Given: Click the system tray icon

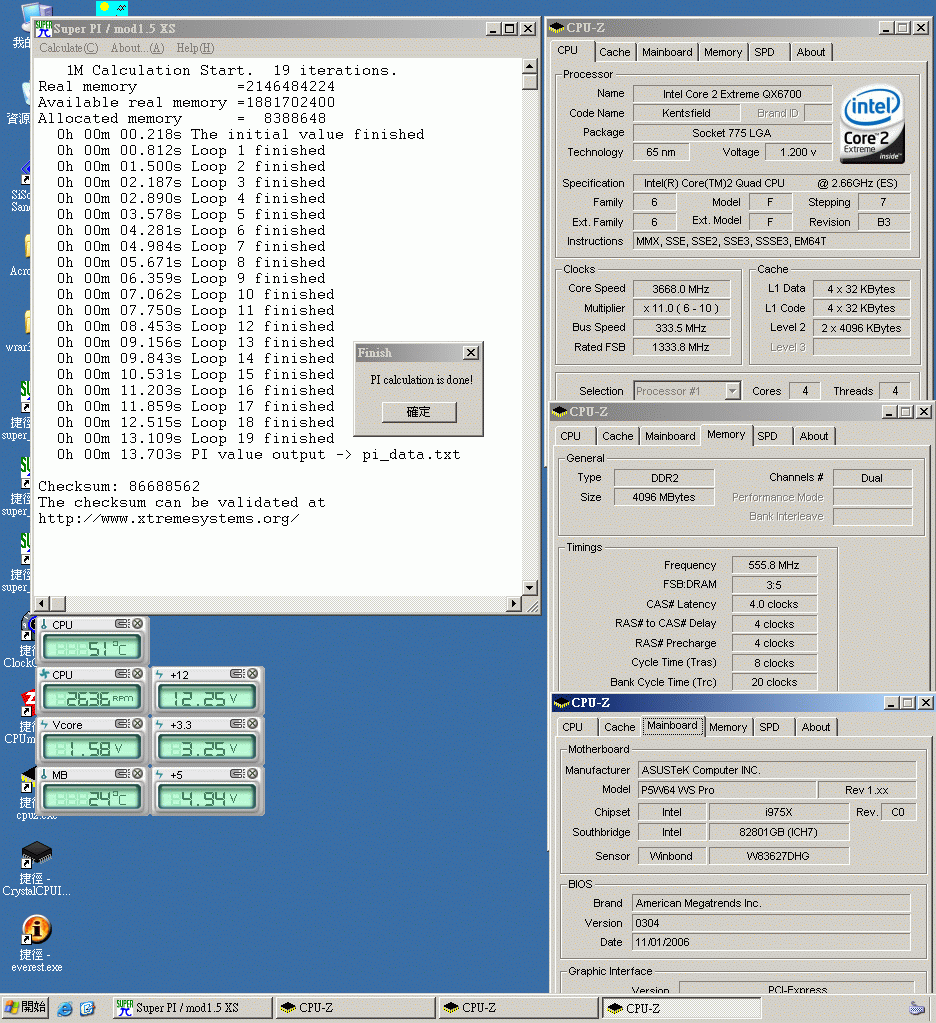Looking at the screenshot, I should pyautogui.click(x=916, y=1008).
